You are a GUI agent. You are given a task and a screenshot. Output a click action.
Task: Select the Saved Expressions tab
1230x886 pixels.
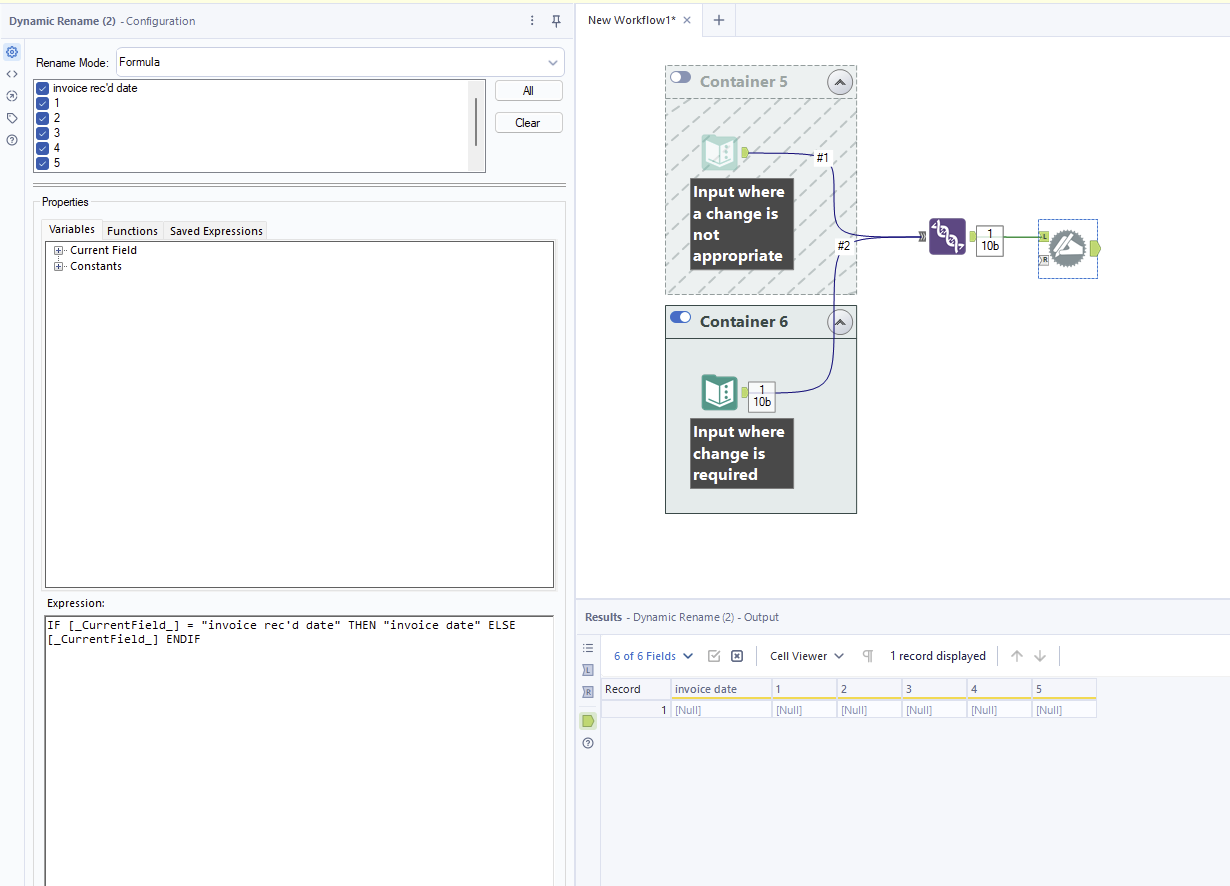pyautogui.click(x=215, y=230)
